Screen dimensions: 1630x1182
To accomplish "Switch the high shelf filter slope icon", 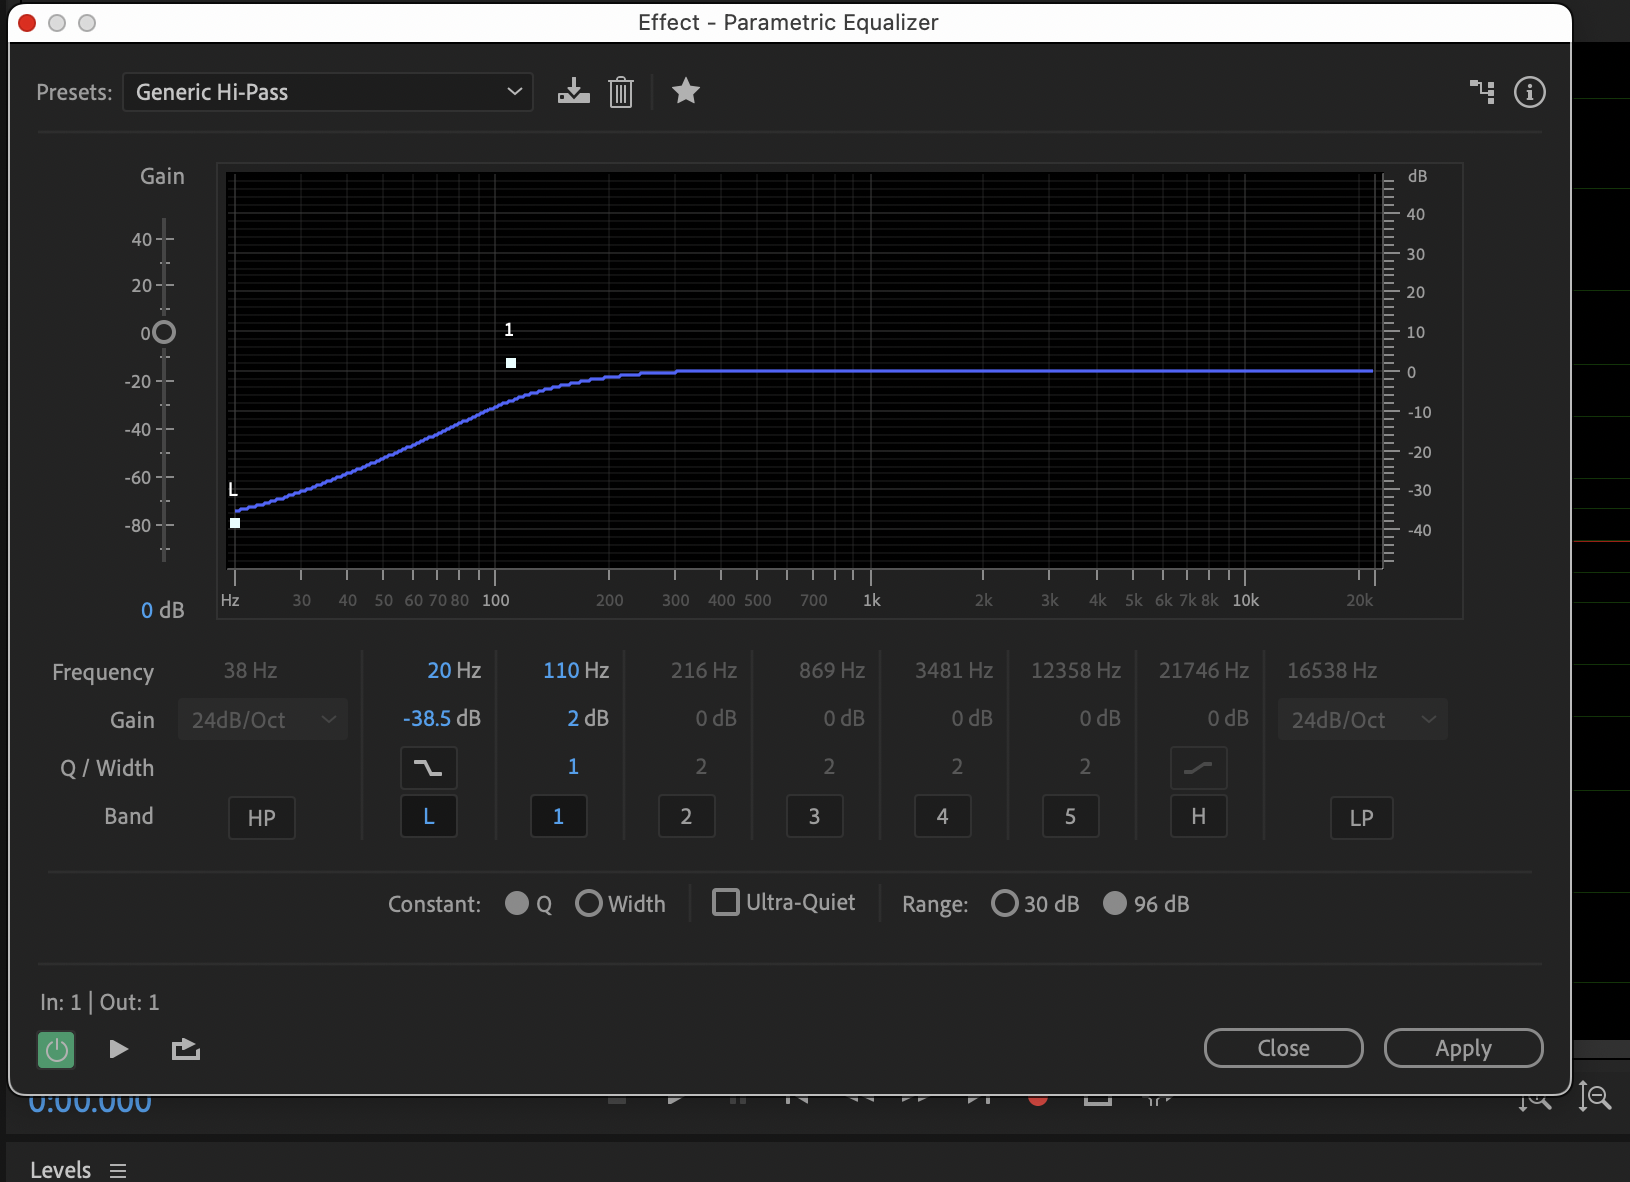I will [x=1198, y=768].
